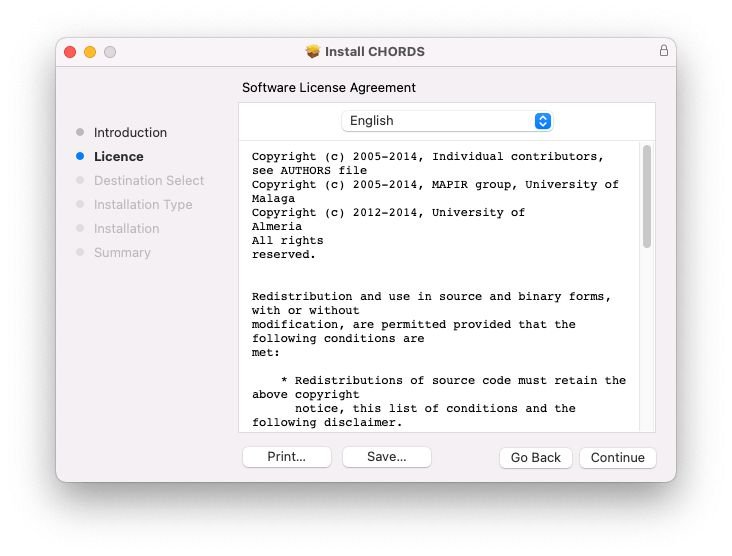Open the English language dropdown
The height and width of the screenshot is (556, 732).
point(447,121)
